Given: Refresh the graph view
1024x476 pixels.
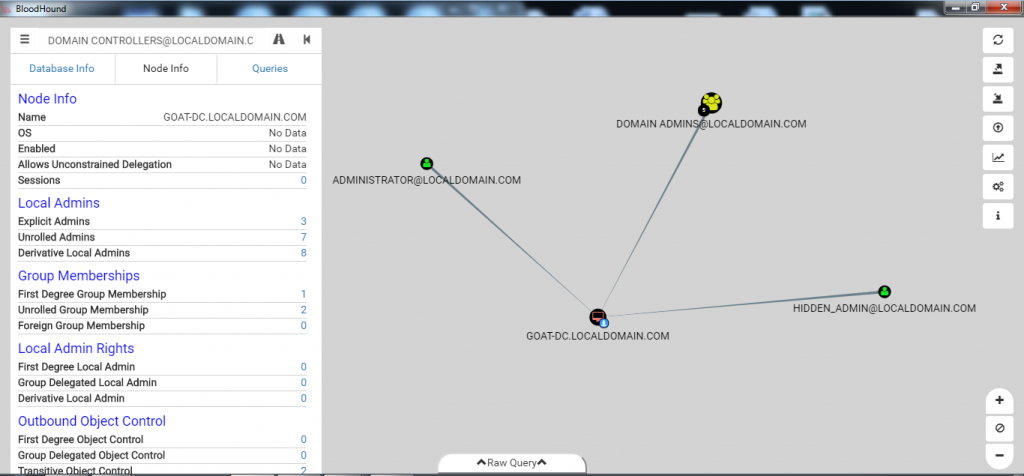Looking at the screenshot, I should point(997,40).
